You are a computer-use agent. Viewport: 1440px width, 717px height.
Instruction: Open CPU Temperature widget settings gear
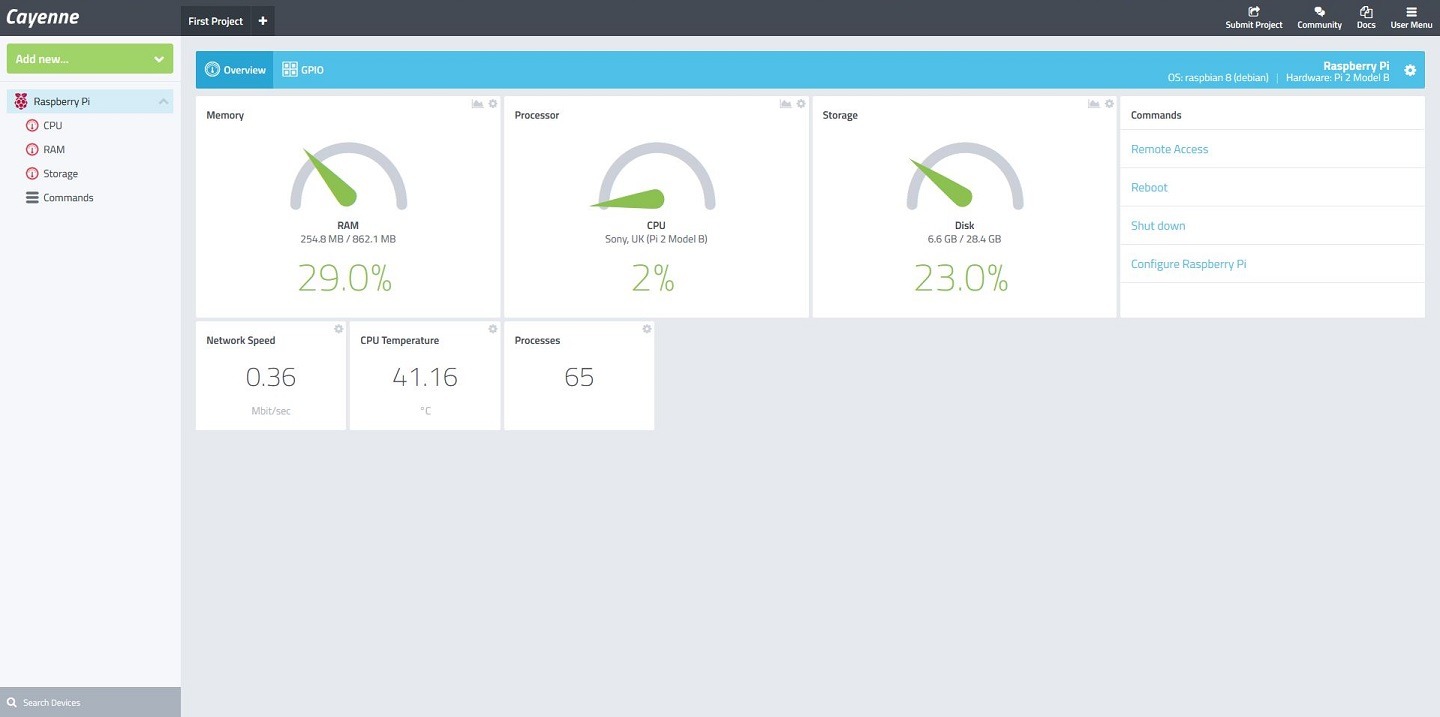tap(493, 329)
